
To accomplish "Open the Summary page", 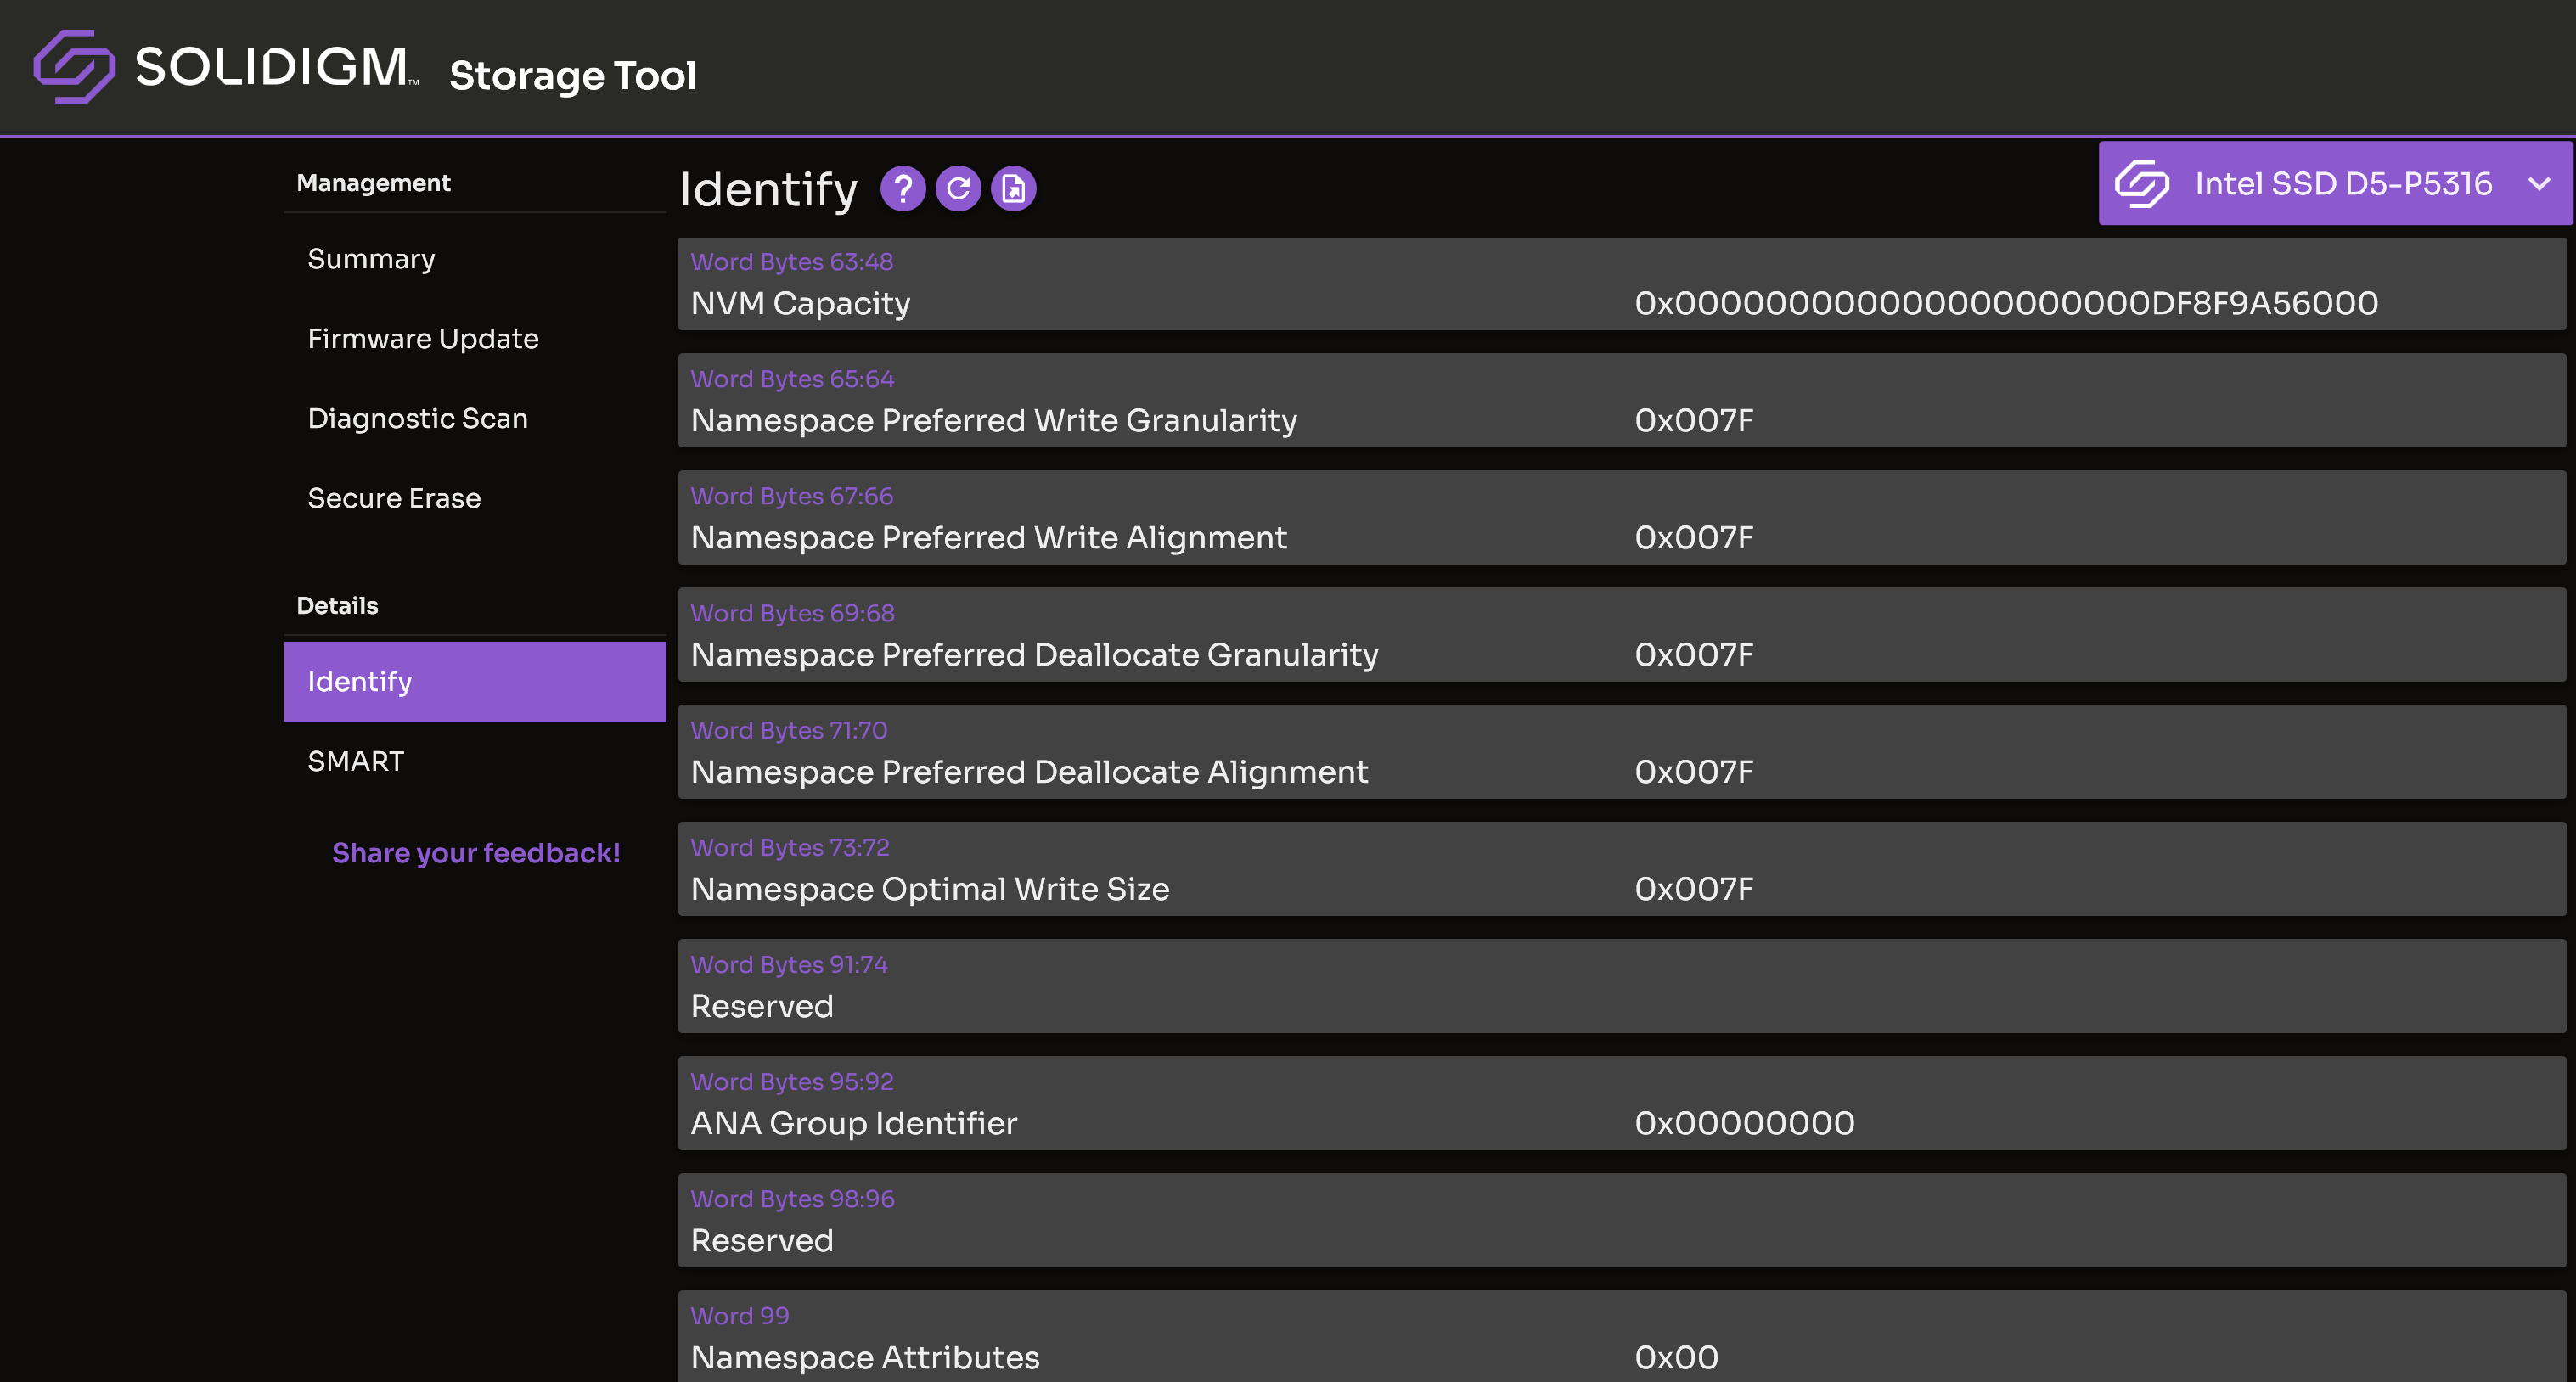I will tap(371, 259).
